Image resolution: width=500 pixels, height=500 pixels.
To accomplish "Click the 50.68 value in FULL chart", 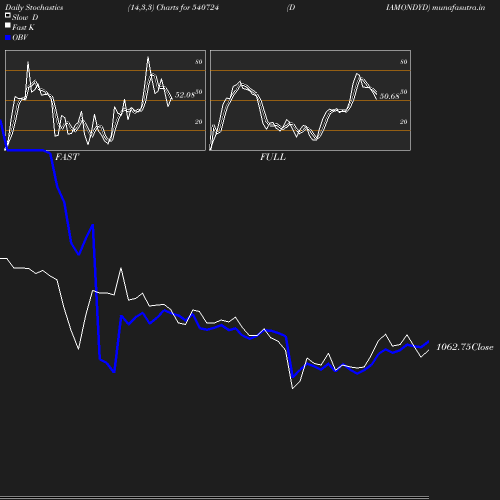I will click(x=389, y=96).
